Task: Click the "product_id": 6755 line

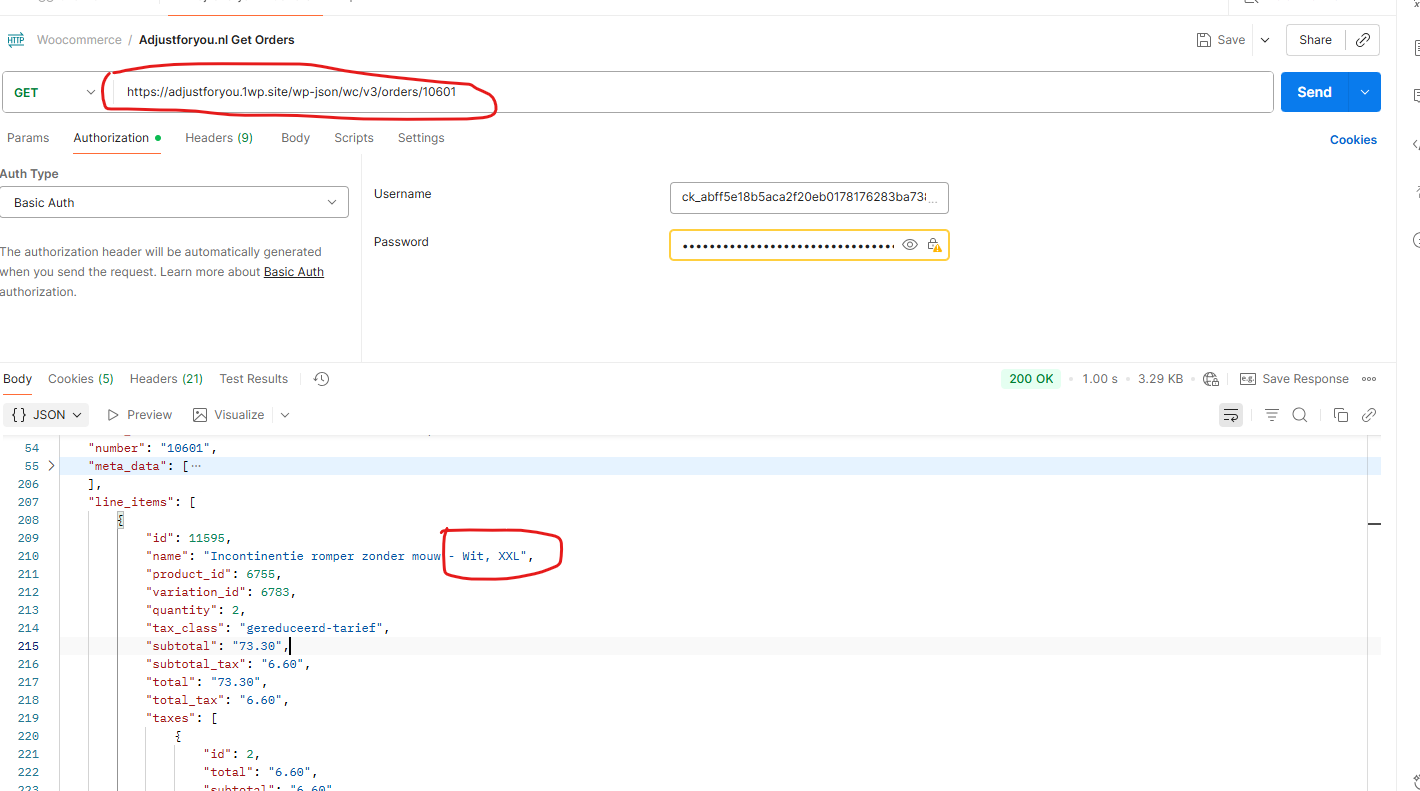Action: (x=214, y=574)
